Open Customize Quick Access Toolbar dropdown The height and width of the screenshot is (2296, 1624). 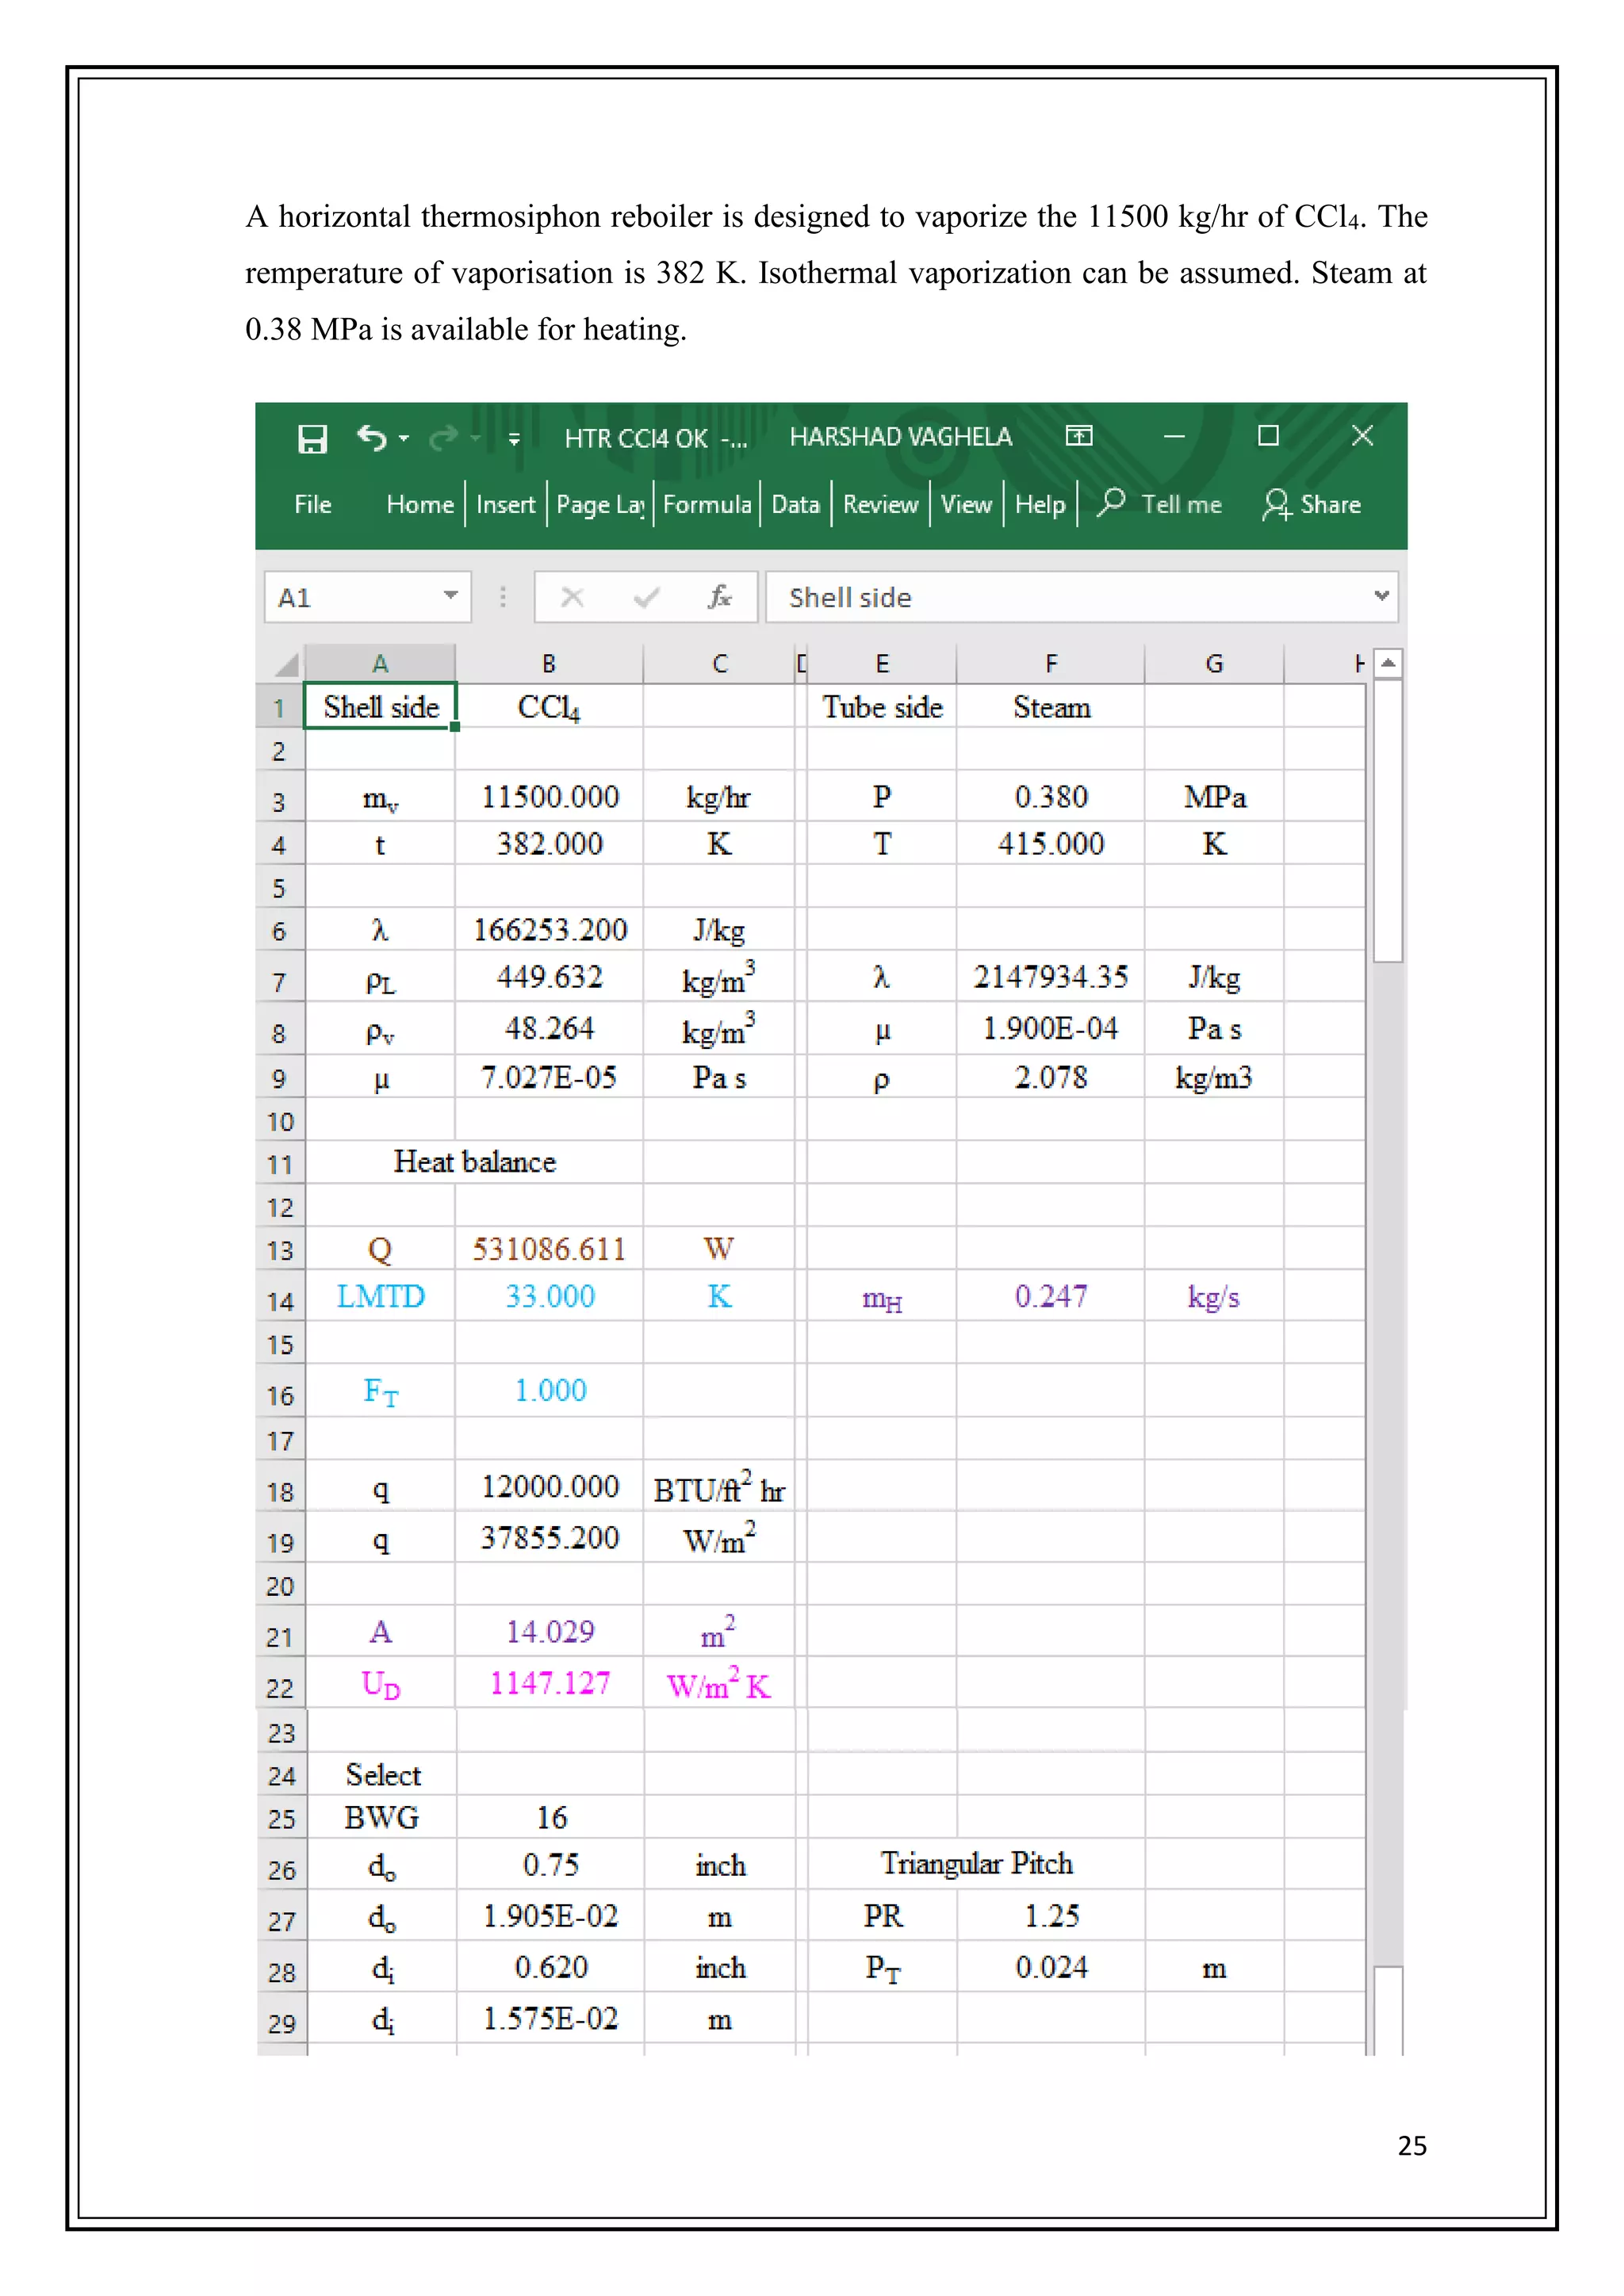click(x=514, y=439)
